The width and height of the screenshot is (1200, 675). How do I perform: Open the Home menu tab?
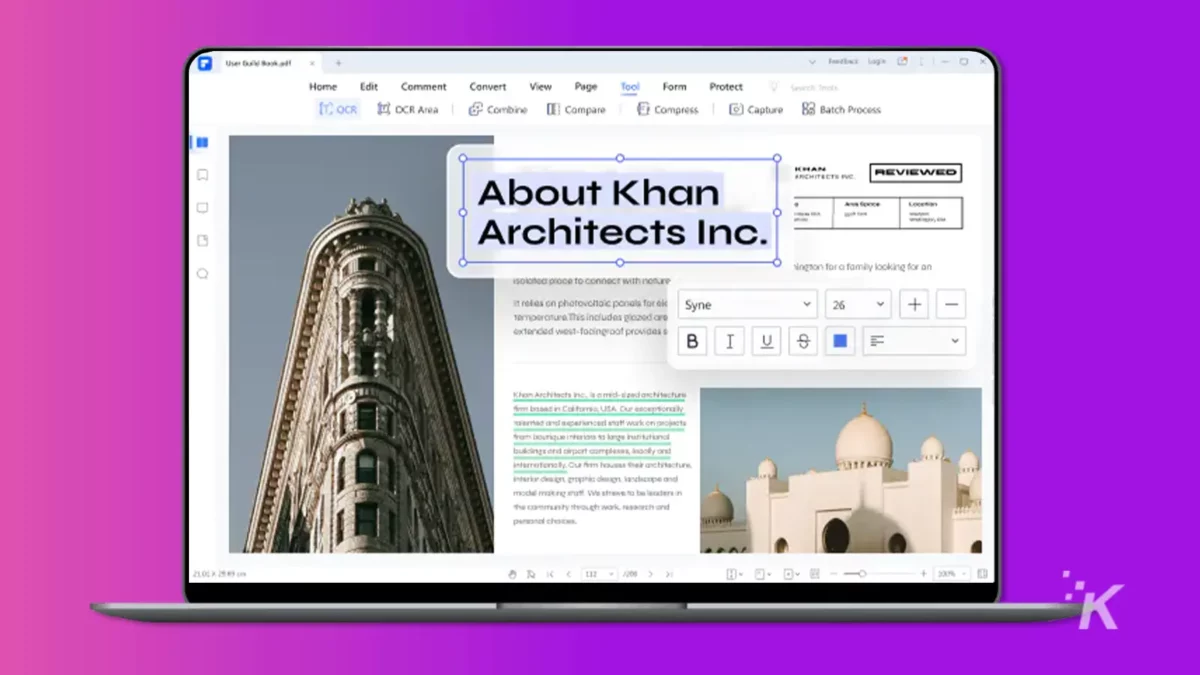pos(323,87)
